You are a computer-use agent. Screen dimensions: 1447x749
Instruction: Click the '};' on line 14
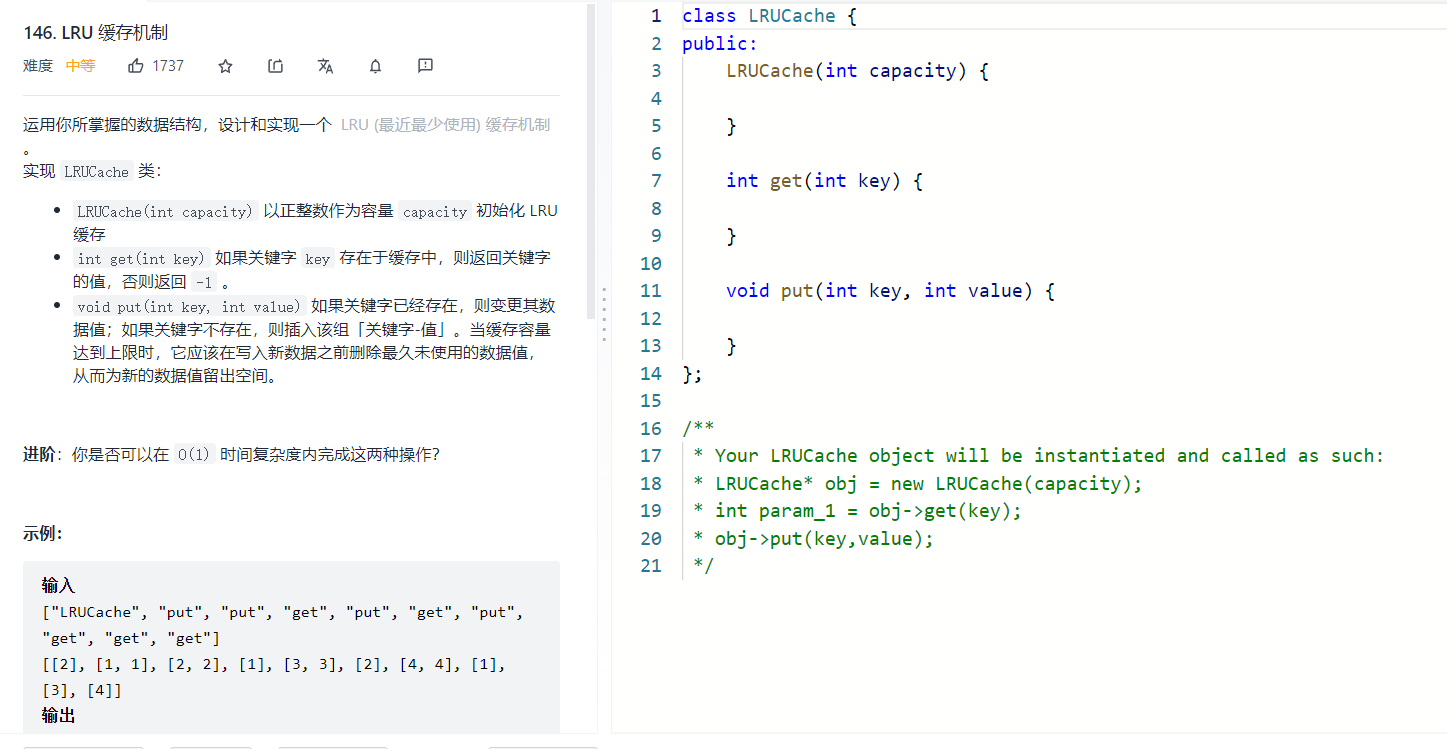click(692, 374)
